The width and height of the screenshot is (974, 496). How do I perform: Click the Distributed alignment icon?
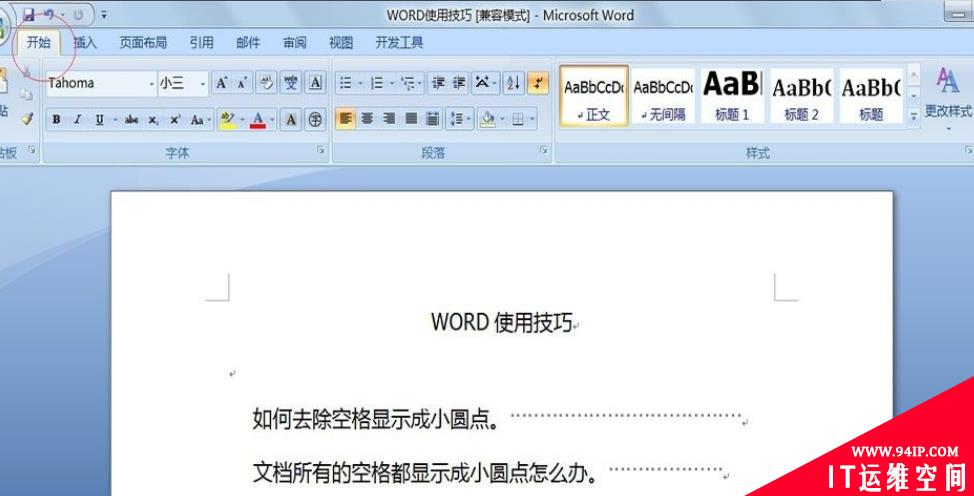(433, 119)
